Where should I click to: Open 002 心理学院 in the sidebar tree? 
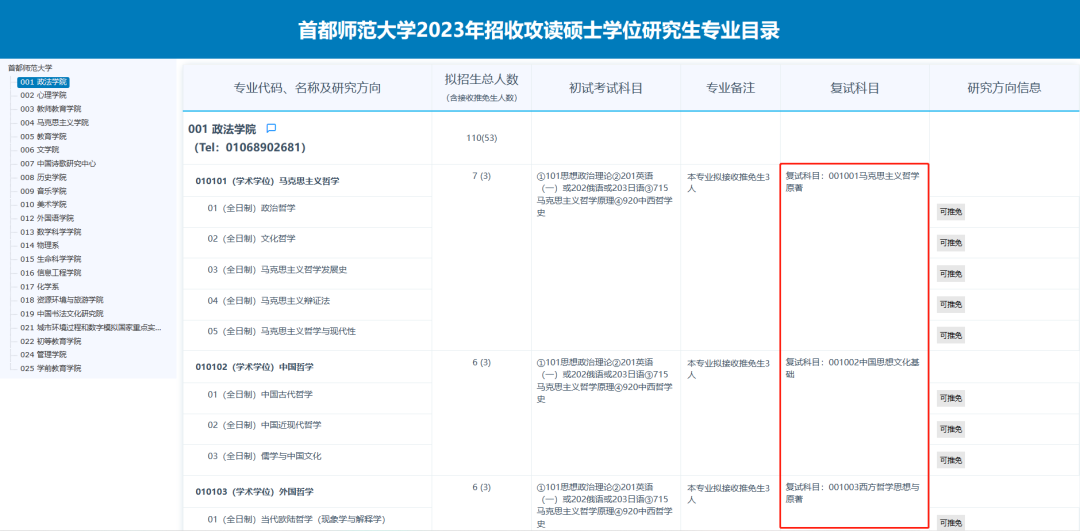[x=43, y=95]
